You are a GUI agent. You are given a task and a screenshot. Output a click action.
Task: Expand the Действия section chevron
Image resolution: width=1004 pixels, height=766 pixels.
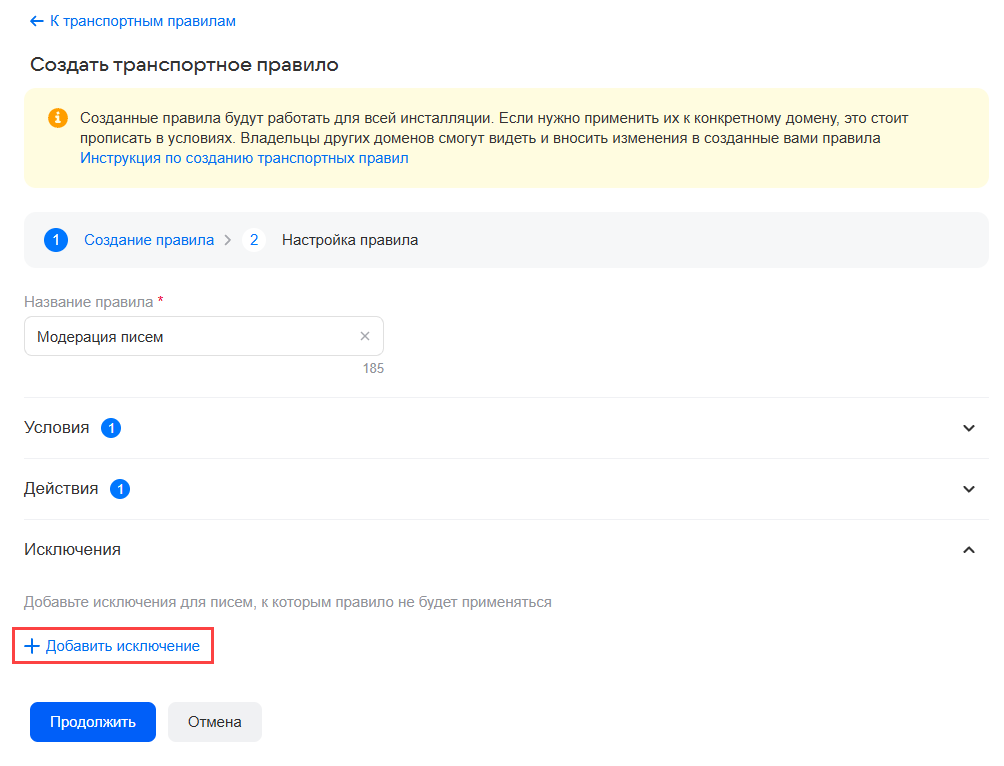[x=968, y=489]
